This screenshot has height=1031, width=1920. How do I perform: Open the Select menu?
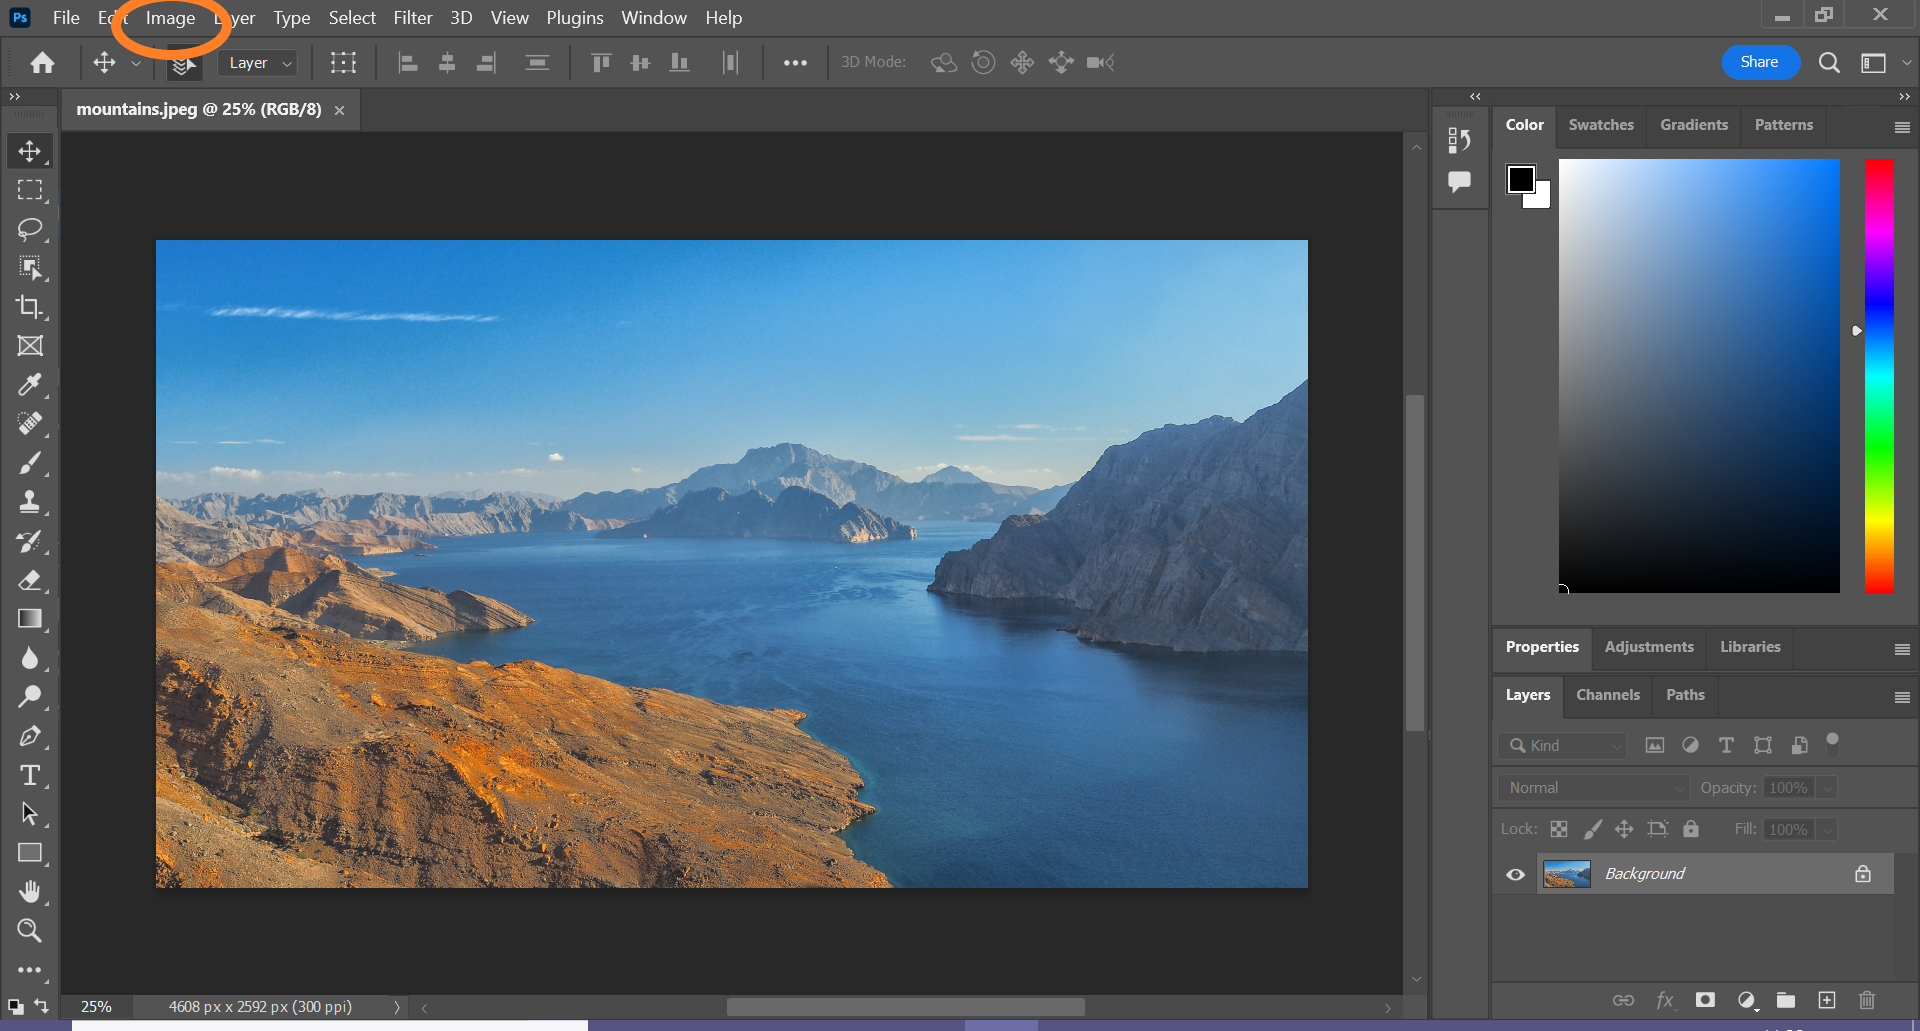[x=352, y=18]
